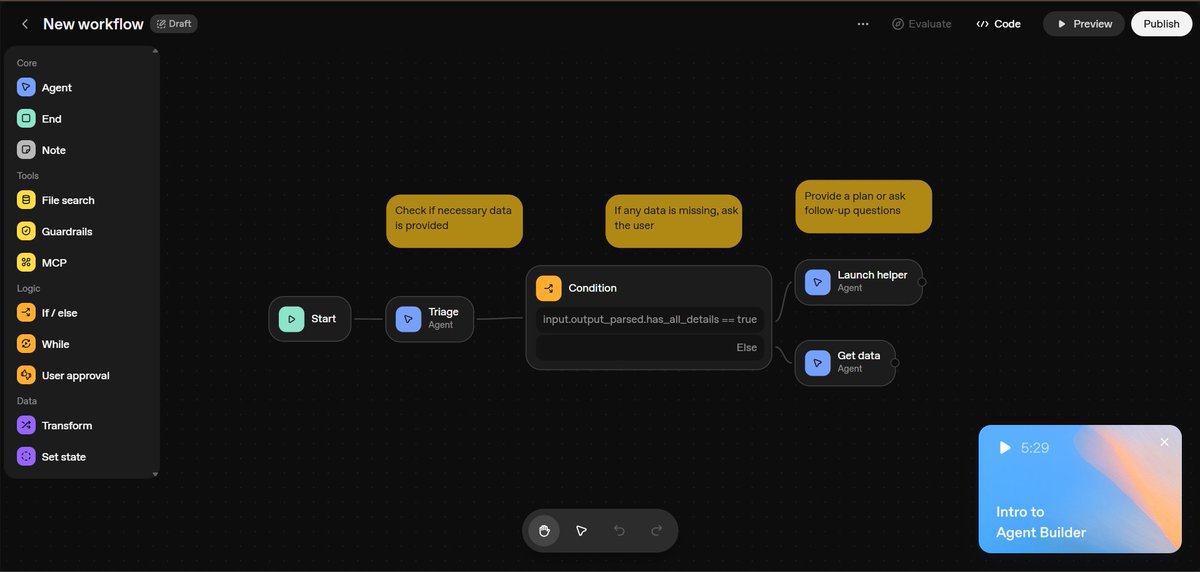Click the Preview button

point(1084,24)
